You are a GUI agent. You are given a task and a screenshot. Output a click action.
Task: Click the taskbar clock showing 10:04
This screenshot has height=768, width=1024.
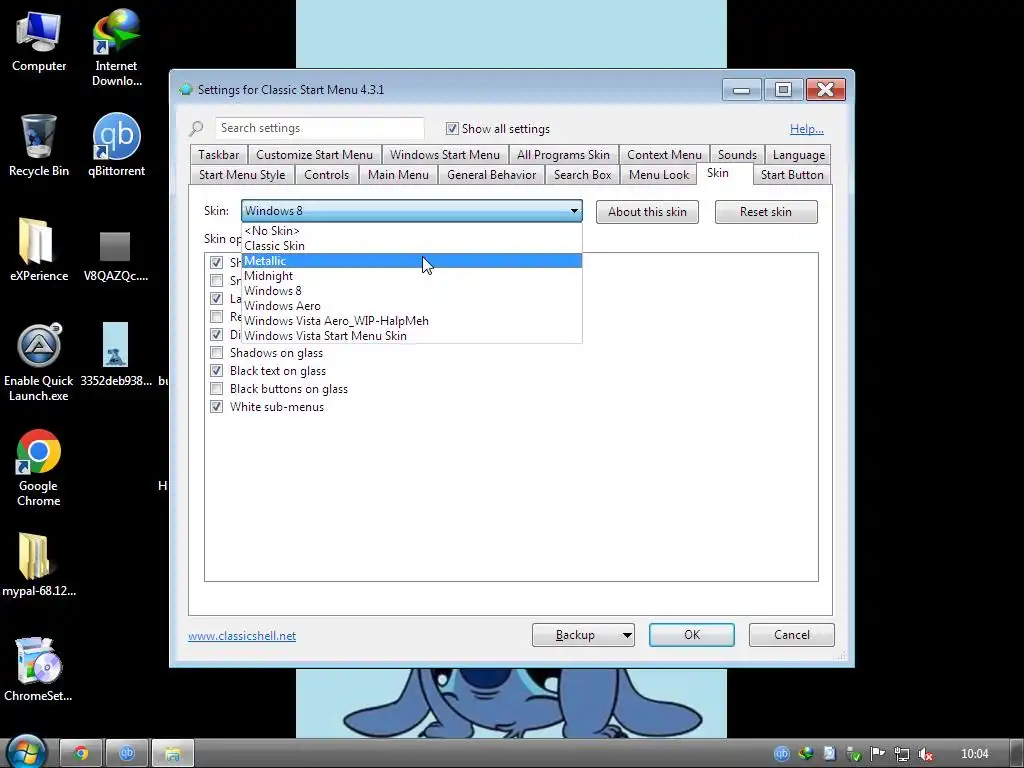(974, 754)
